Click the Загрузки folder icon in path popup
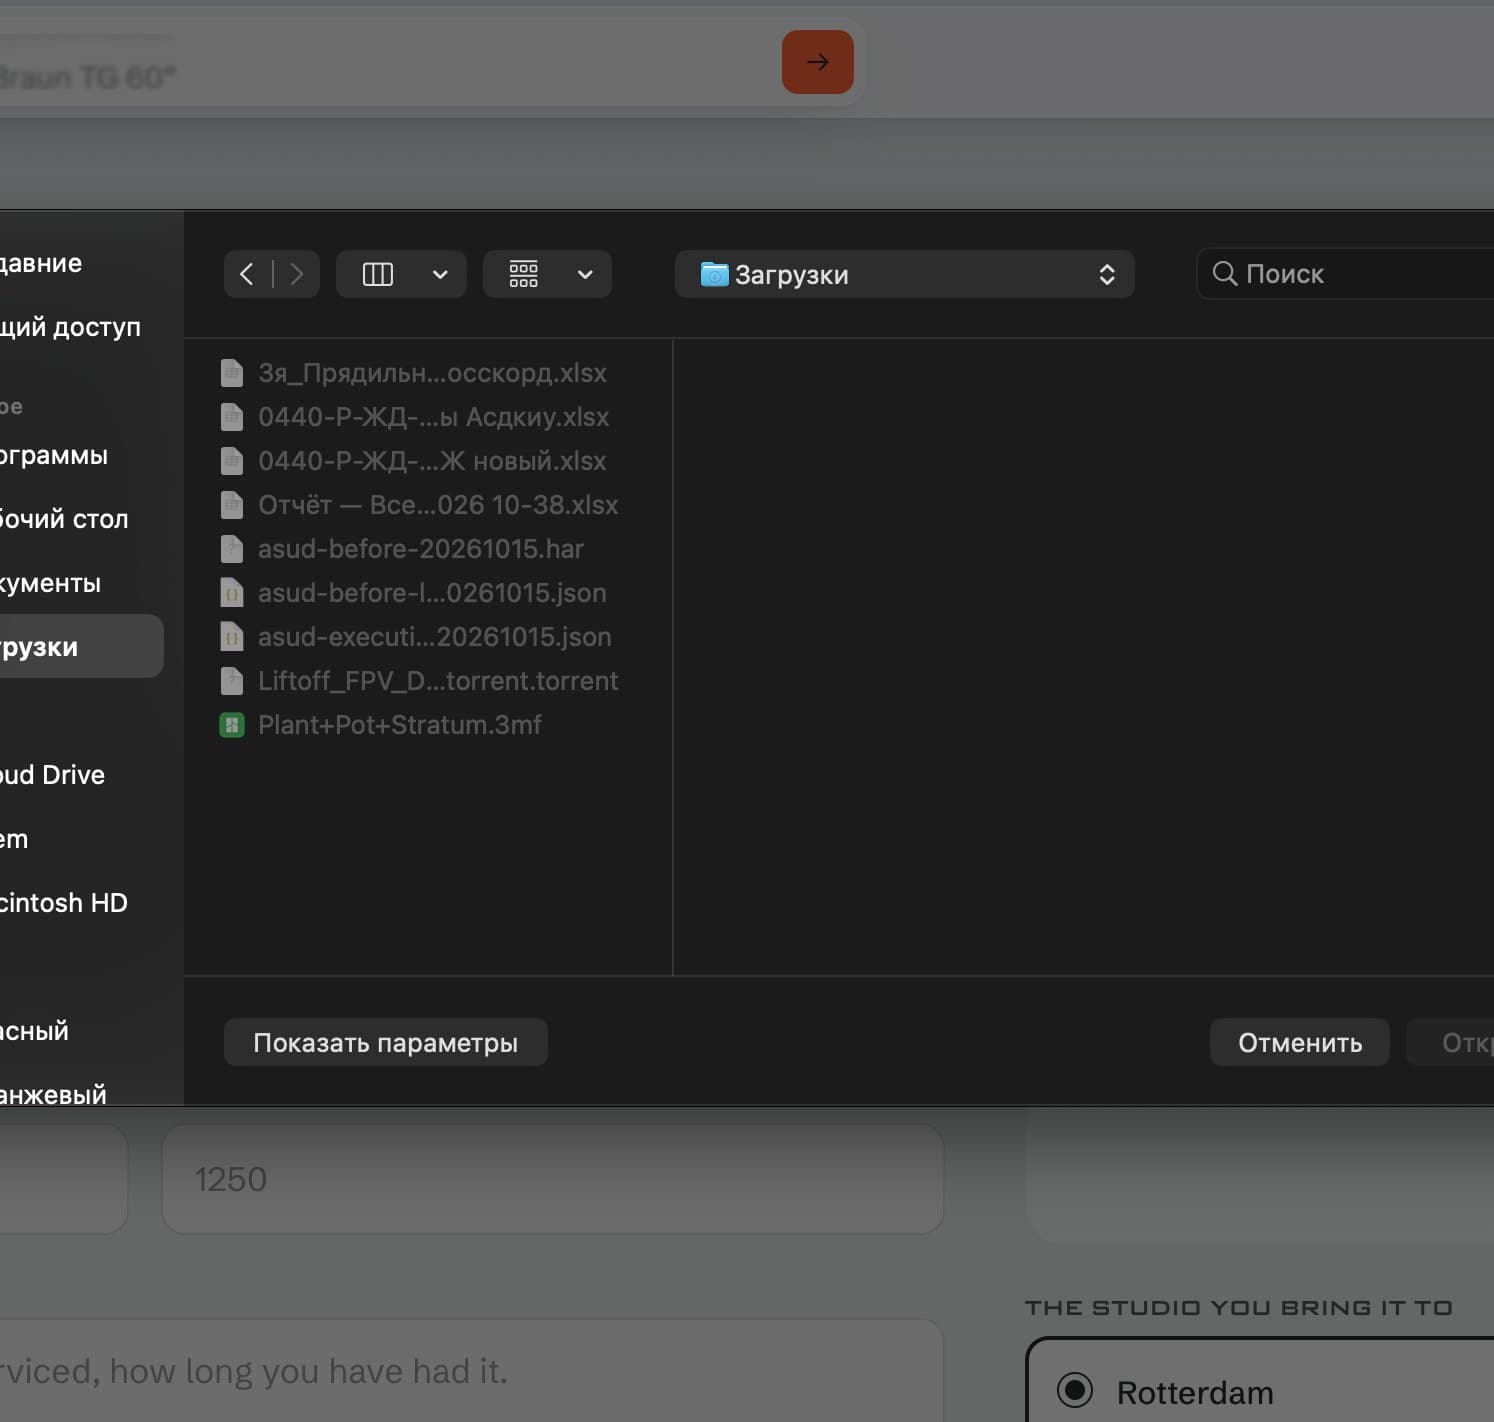1494x1422 pixels. [714, 274]
